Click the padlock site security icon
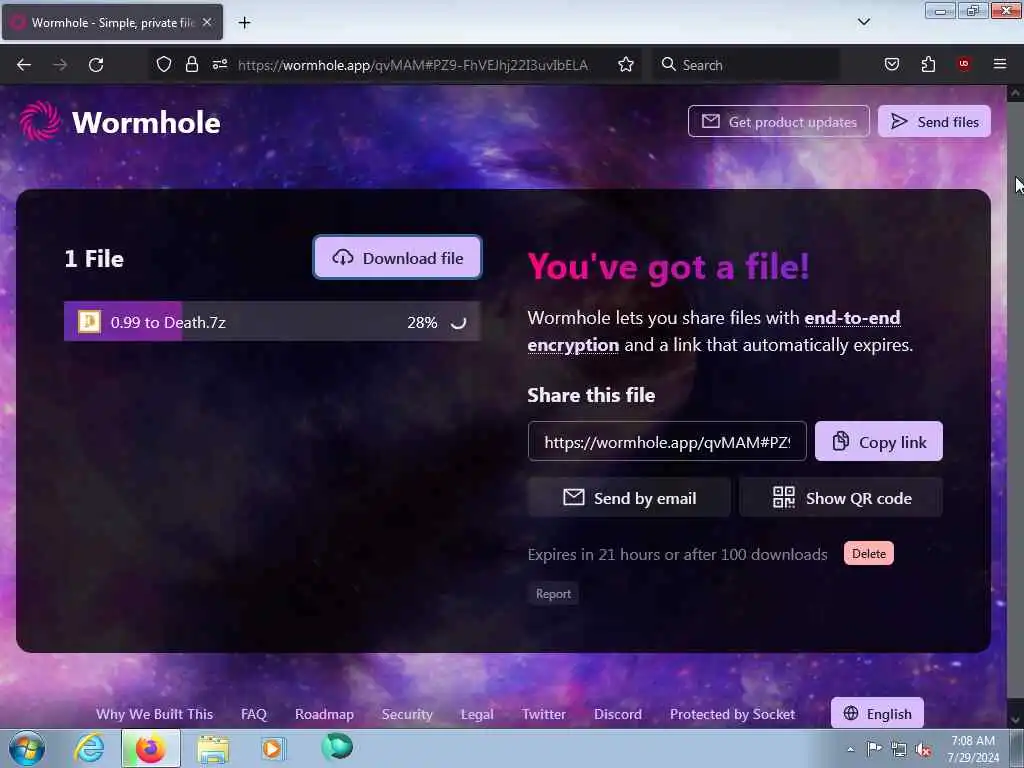 click(x=191, y=64)
